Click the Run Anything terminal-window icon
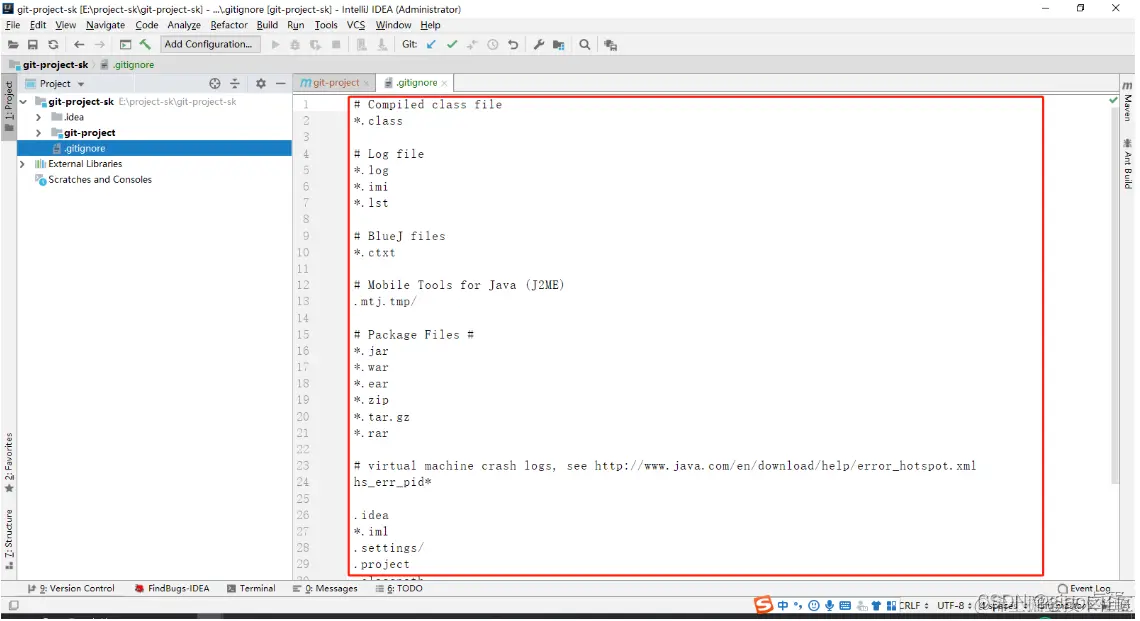Screen dimensions: 1140x621 click(x=126, y=44)
